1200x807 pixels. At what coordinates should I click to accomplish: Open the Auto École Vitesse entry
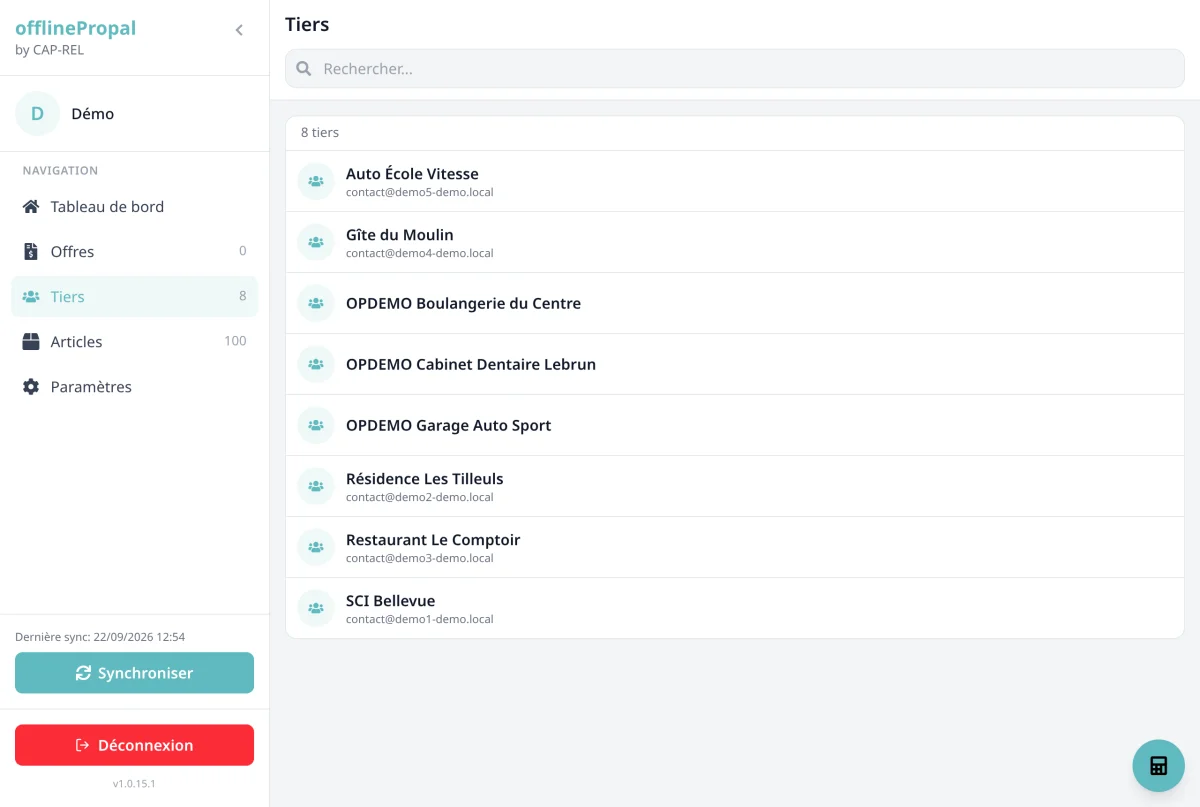(x=735, y=182)
